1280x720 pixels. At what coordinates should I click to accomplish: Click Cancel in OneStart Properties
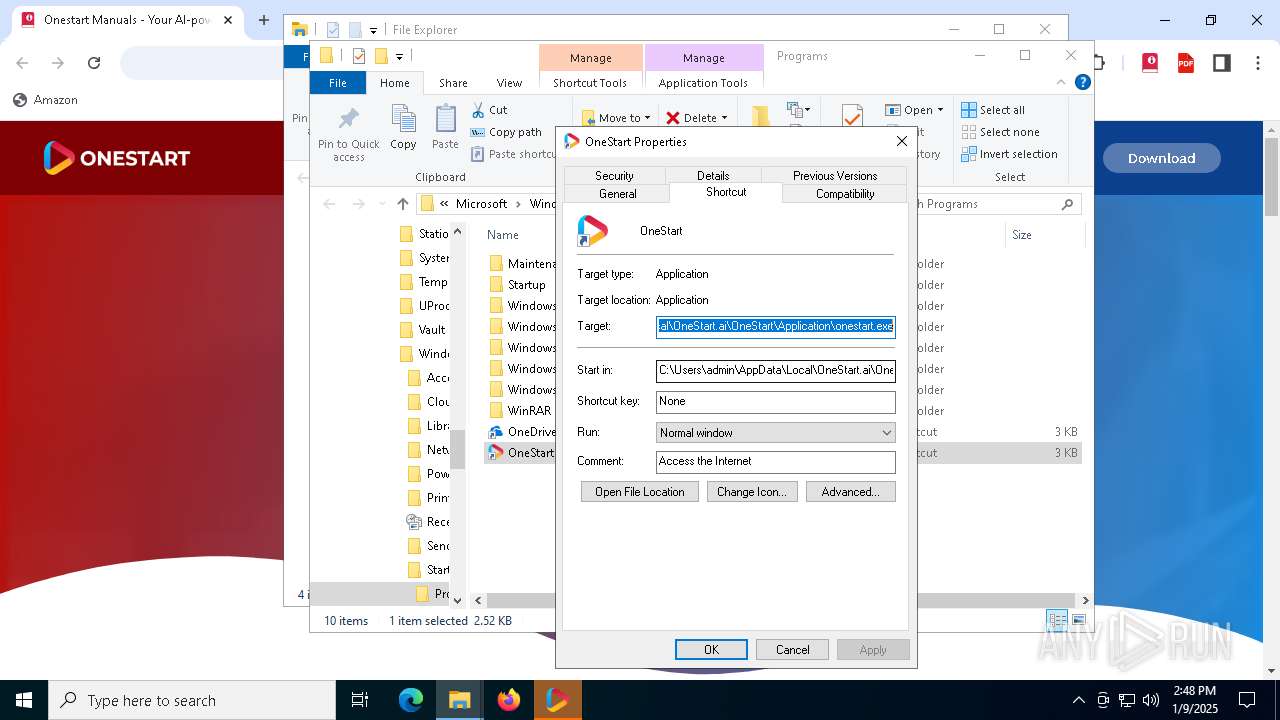coord(792,650)
